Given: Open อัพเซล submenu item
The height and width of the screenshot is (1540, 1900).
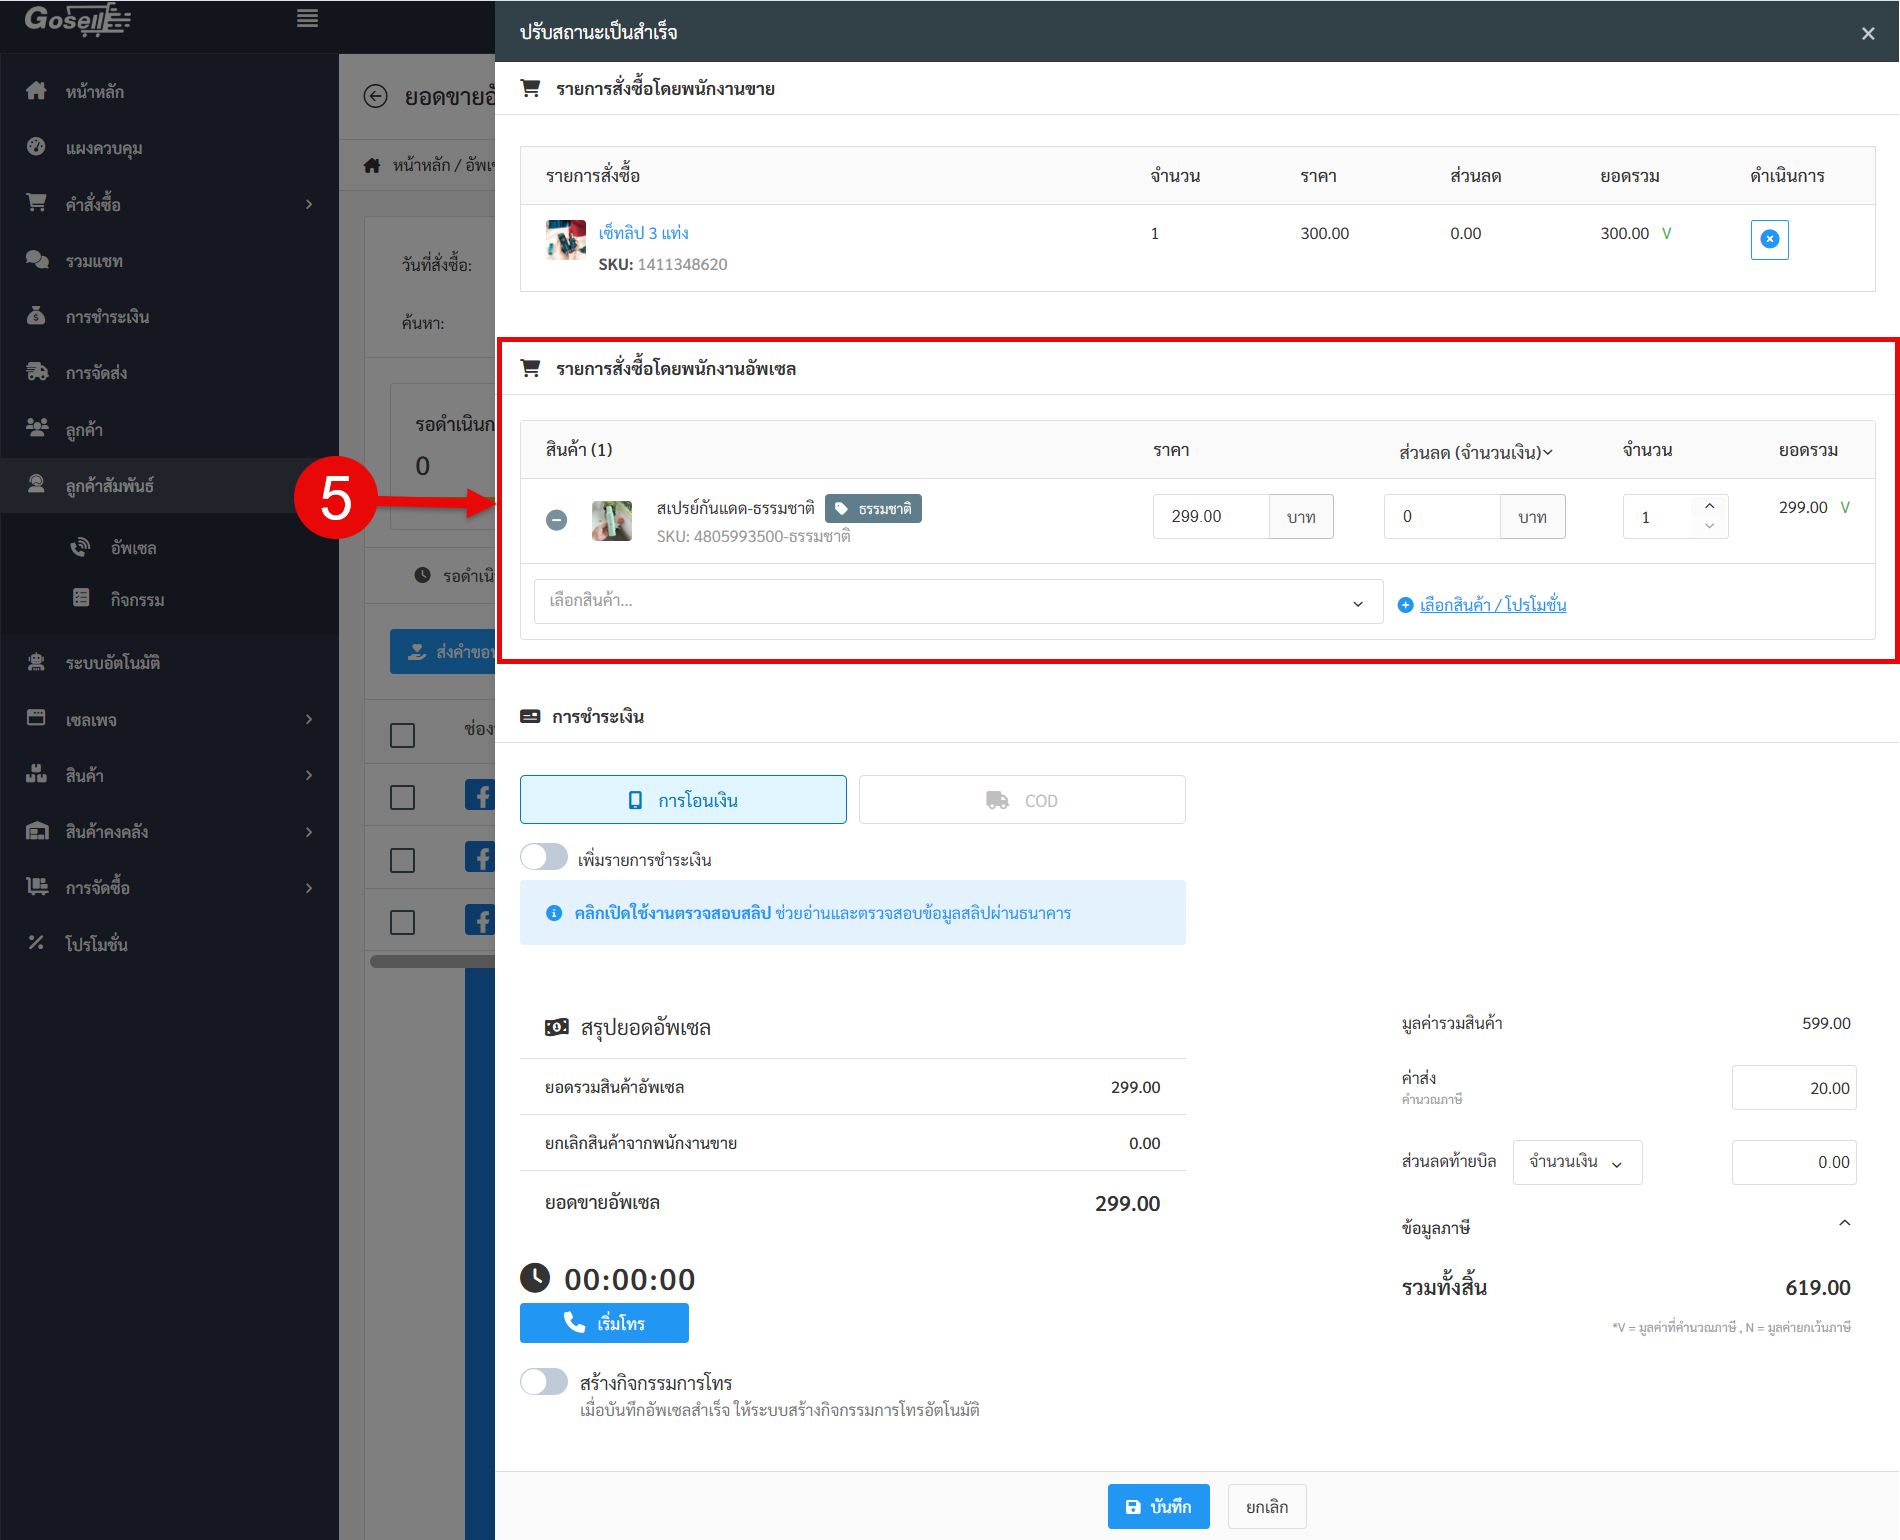Looking at the screenshot, I should (x=133, y=548).
